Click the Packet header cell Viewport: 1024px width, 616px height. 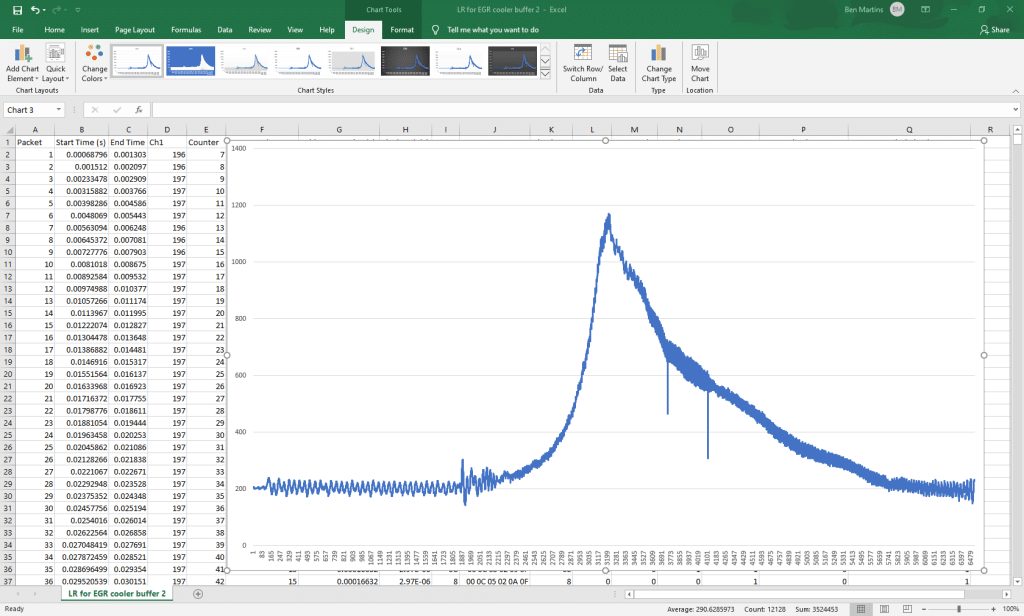pyautogui.click(x=35, y=142)
